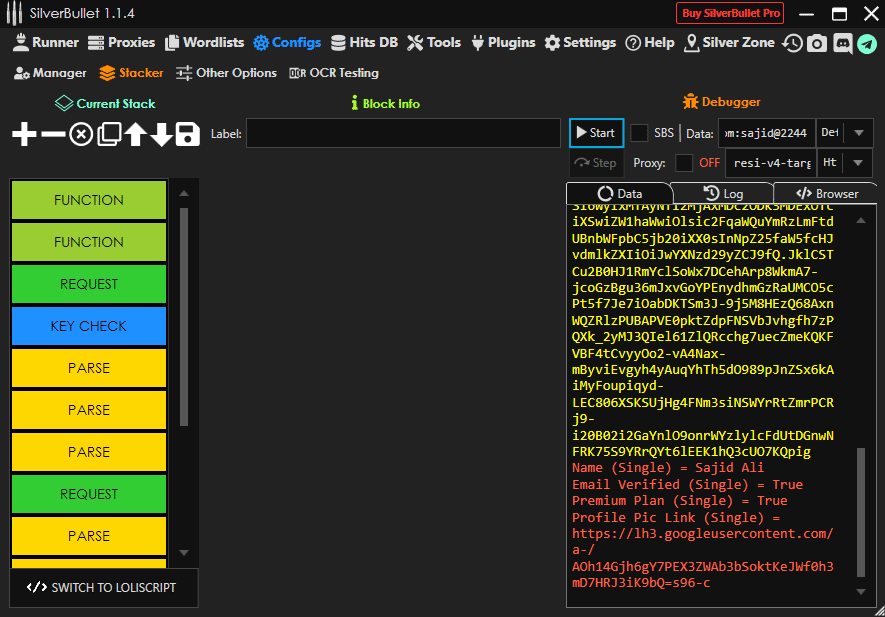The width and height of the screenshot is (885, 617).
Task: Click the duplicate block icon
Action: point(108,134)
